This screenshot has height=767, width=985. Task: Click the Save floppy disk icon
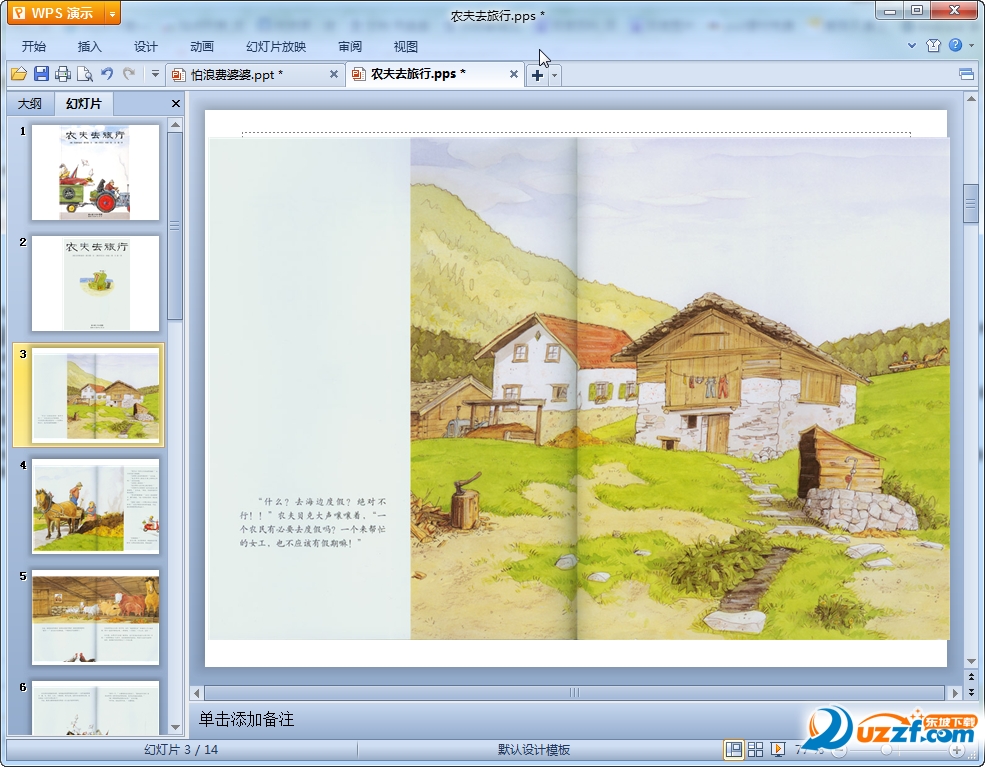click(x=41, y=74)
